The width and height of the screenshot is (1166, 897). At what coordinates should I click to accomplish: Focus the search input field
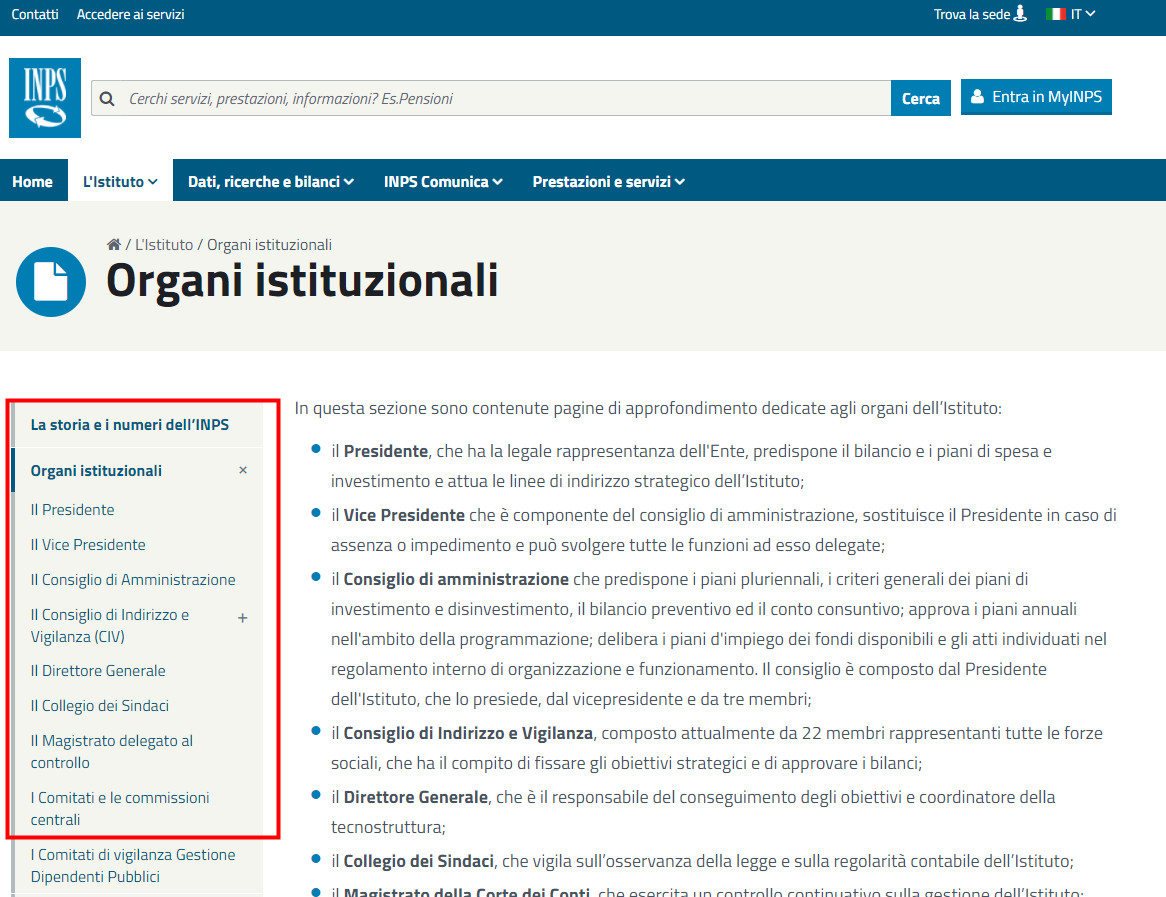491,98
